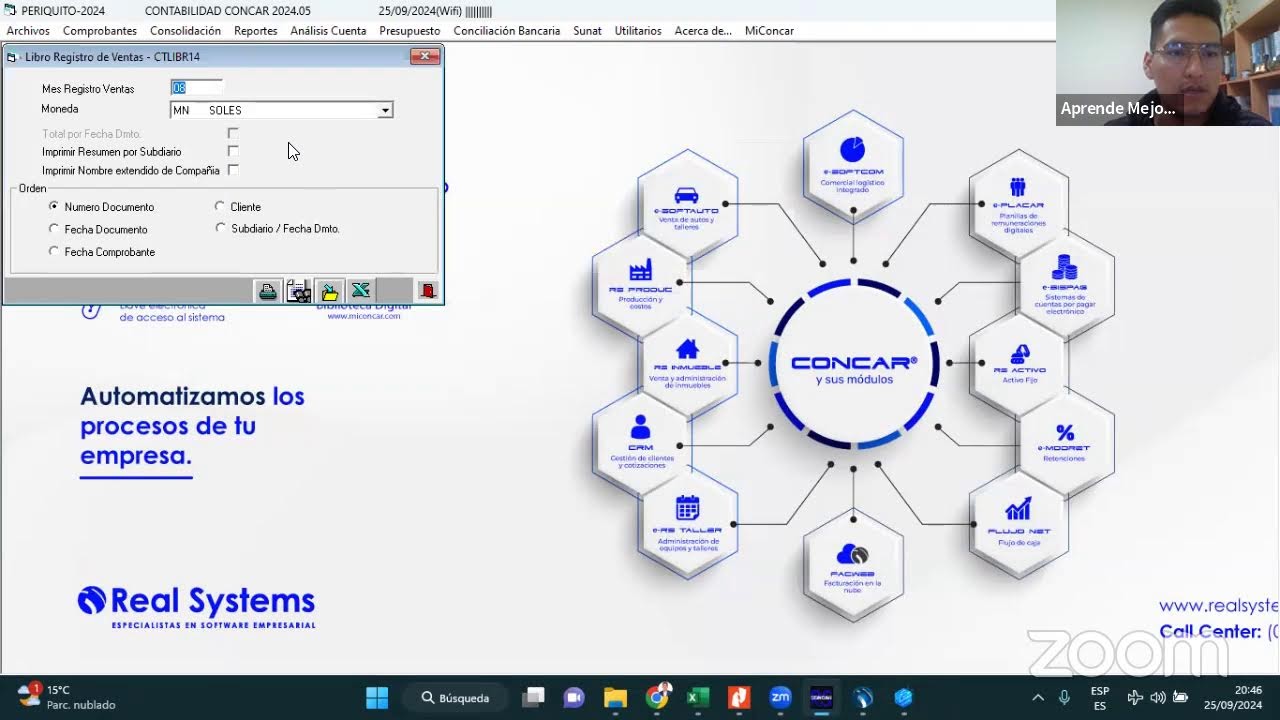1280x720 pixels.
Task: Open the Sunat menu
Action: coord(588,31)
